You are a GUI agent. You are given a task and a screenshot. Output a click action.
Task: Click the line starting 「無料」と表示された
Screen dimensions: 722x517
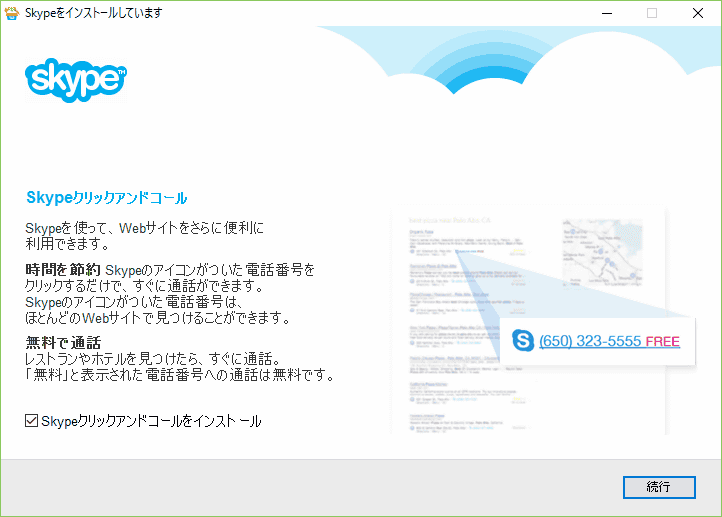pos(180,375)
